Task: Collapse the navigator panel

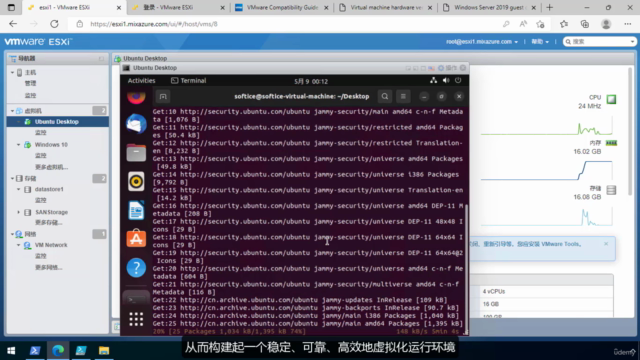Action: click(x=101, y=59)
